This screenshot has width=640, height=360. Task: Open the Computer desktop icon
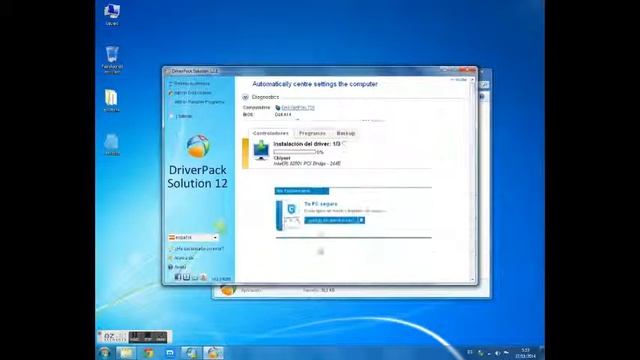(111, 14)
